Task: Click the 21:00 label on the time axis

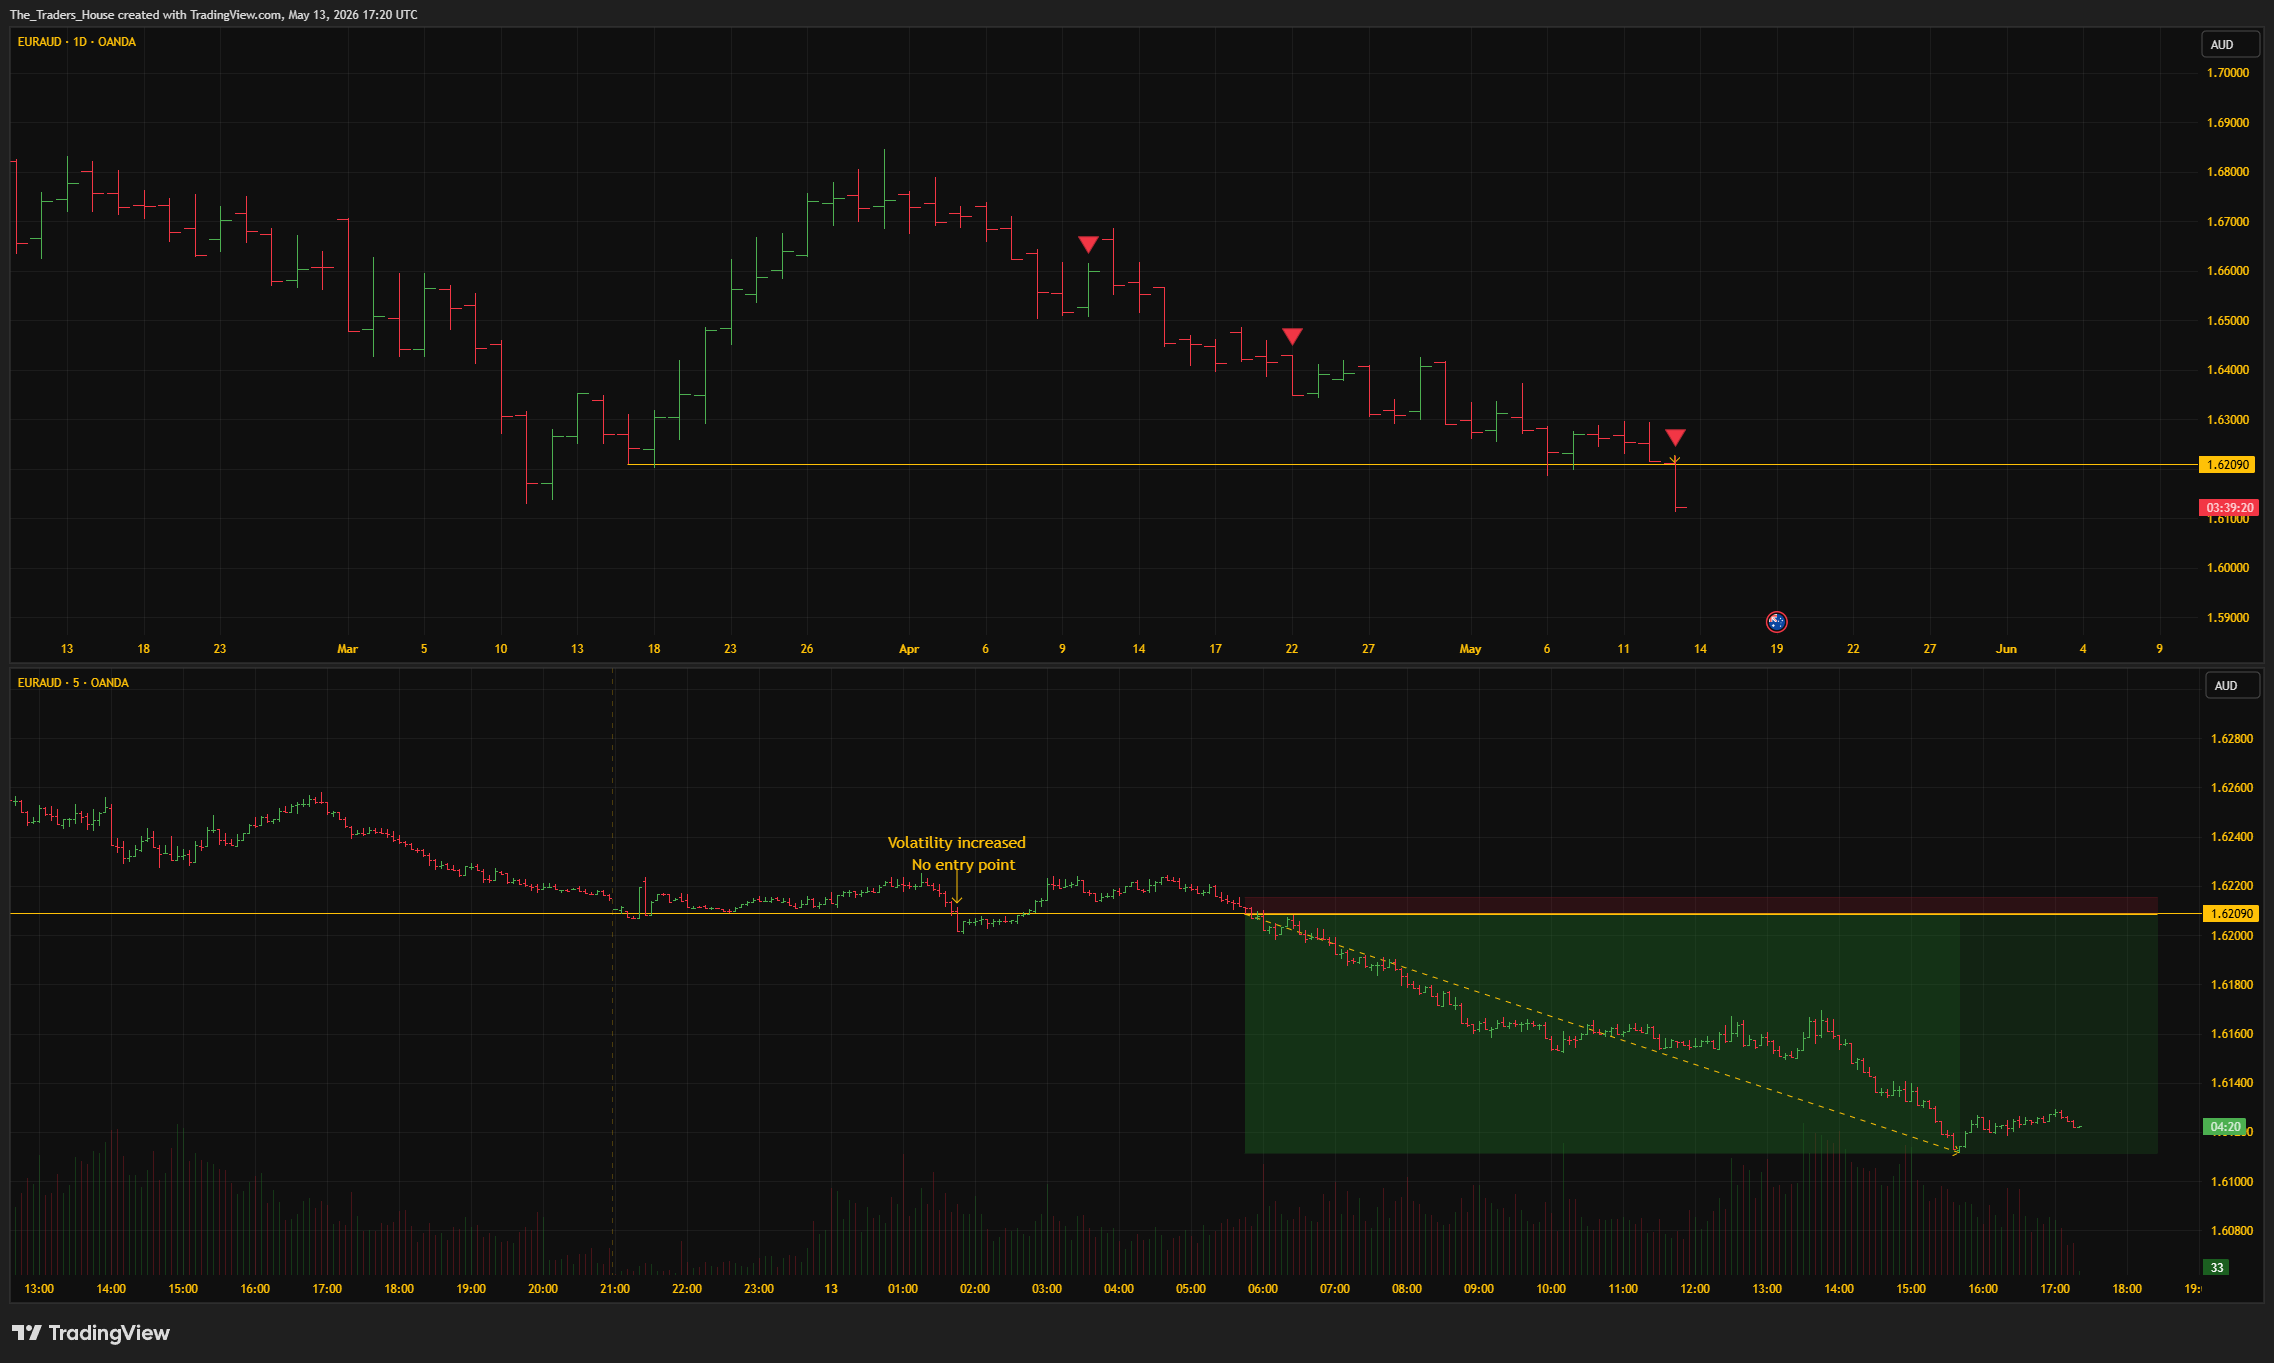Action: pos(615,1289)
